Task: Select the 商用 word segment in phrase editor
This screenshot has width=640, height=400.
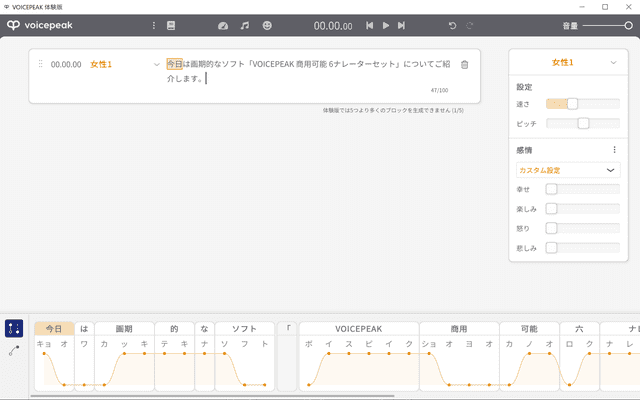Action: [x=459, y=329]
